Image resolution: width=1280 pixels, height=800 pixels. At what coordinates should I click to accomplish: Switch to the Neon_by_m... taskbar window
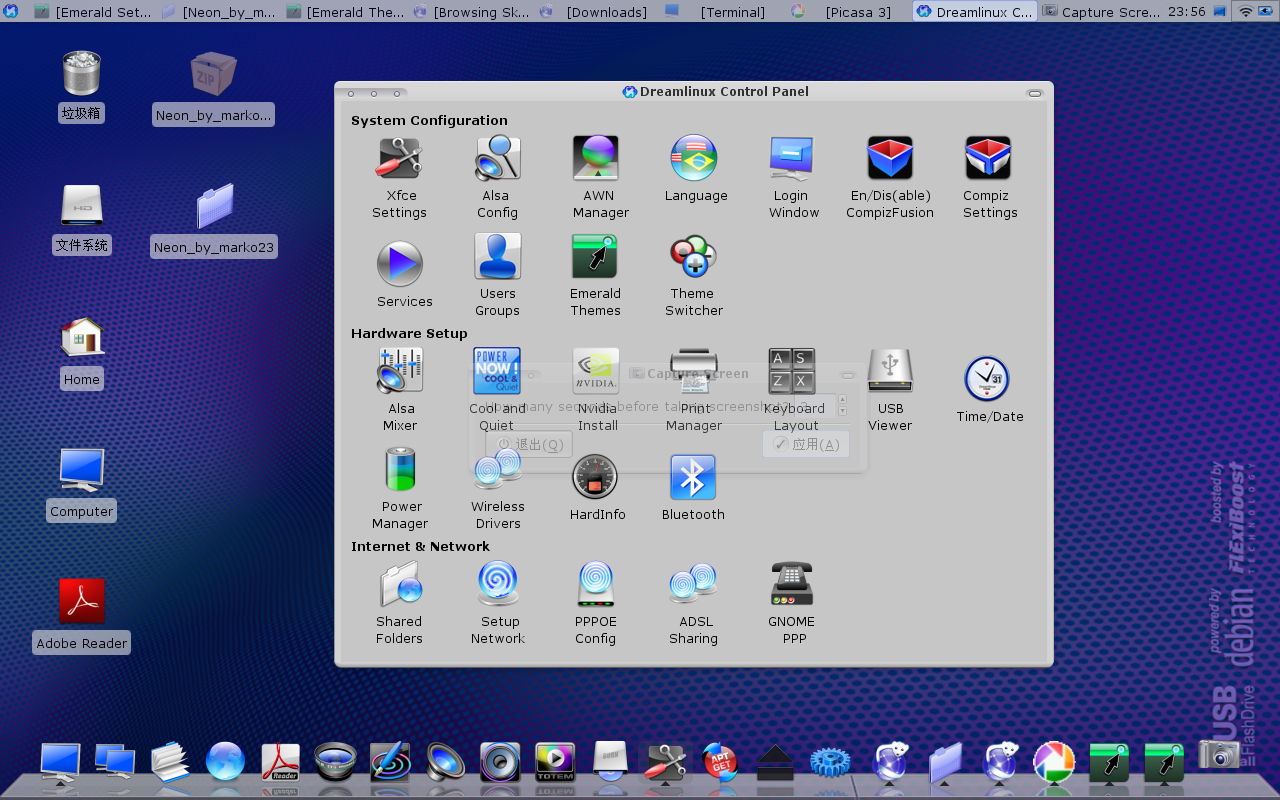(x=219, y=12)
